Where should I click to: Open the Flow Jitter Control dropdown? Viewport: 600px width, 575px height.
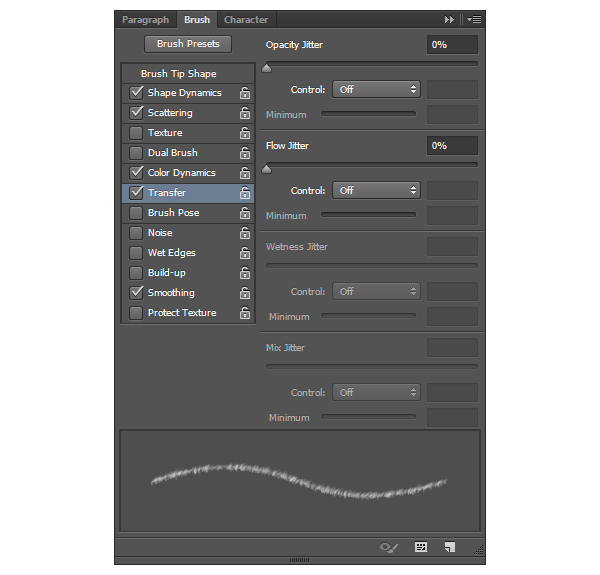pos(376,190)
